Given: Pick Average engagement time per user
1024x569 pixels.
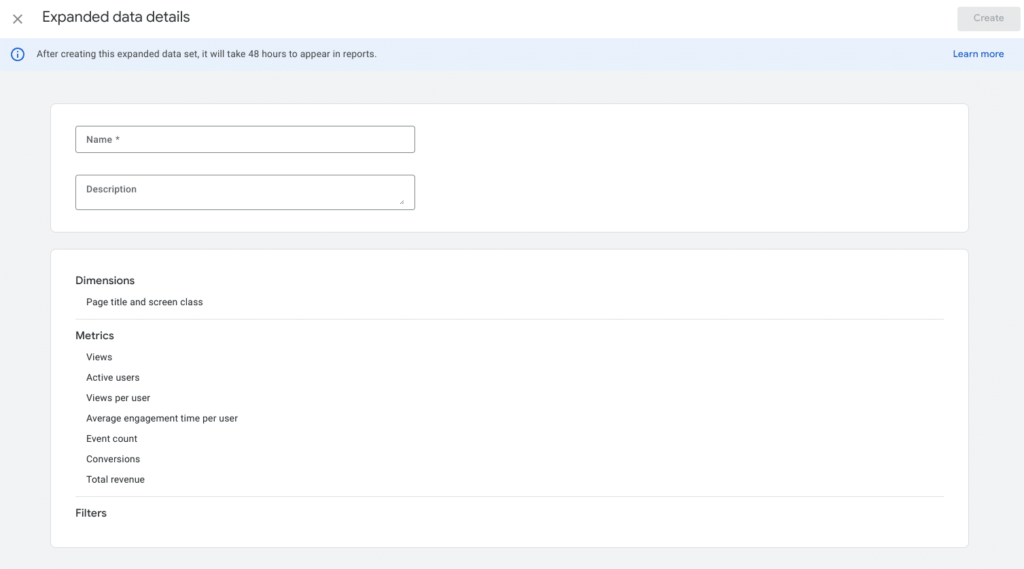Looking at the screenshot, I should (x=162, y=418).
